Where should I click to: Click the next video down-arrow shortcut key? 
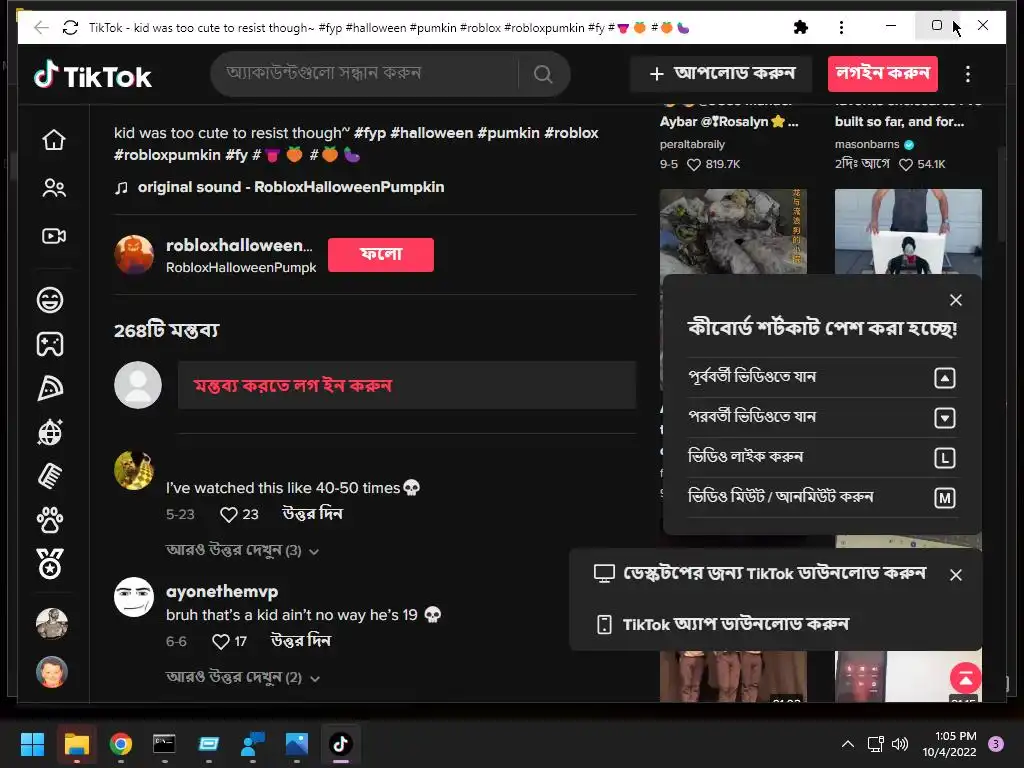(x=944, y=418)
